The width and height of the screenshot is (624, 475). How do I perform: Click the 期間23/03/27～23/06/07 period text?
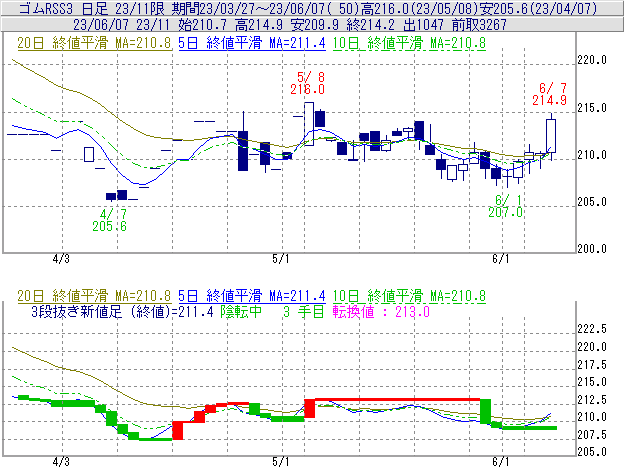point(246,8)
